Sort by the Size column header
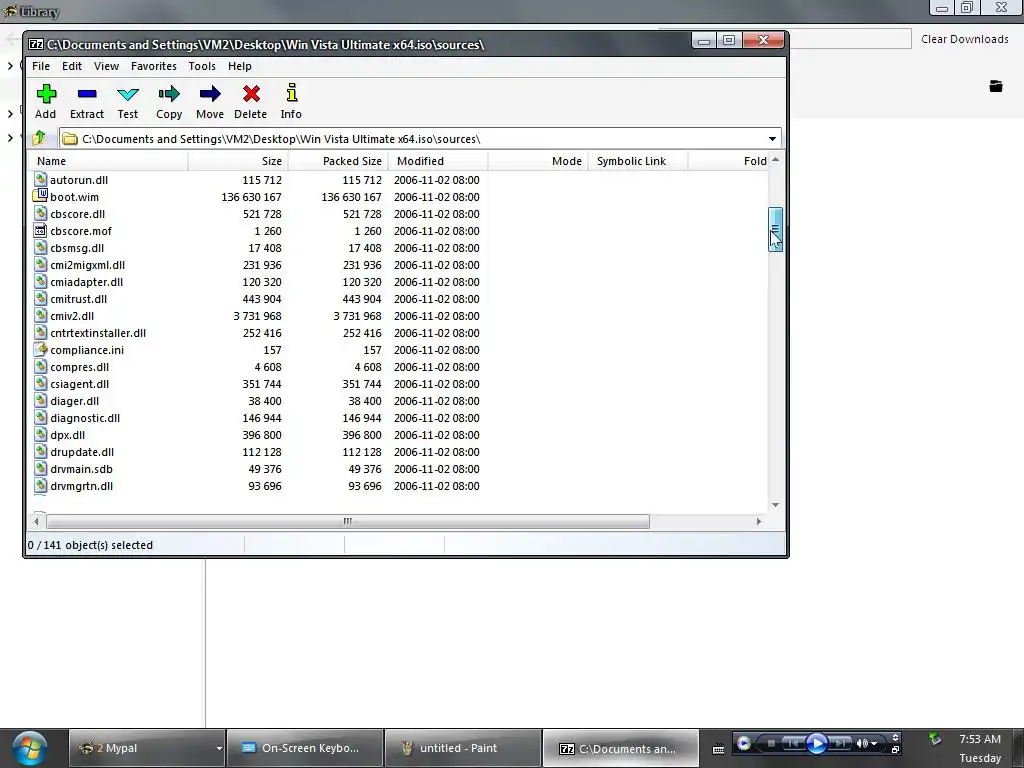The width and height of the screenshot is (1024, 768). point(238,161)
